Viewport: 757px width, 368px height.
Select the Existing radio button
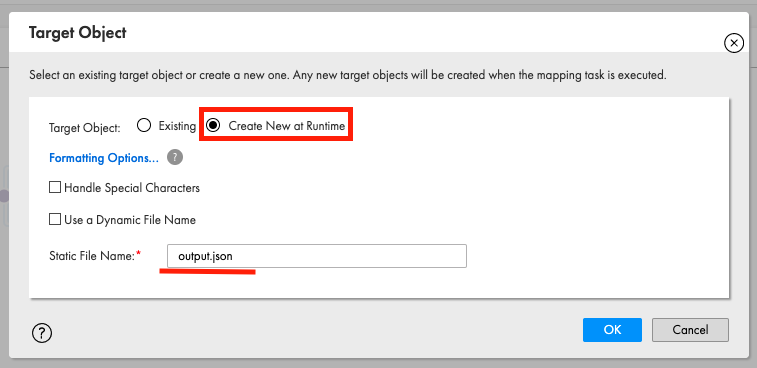pyautogui.click(x=144, y=126)
